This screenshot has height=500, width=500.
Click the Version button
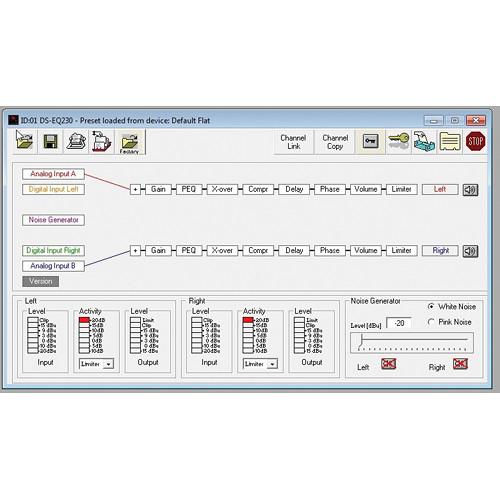pos(40,281)
